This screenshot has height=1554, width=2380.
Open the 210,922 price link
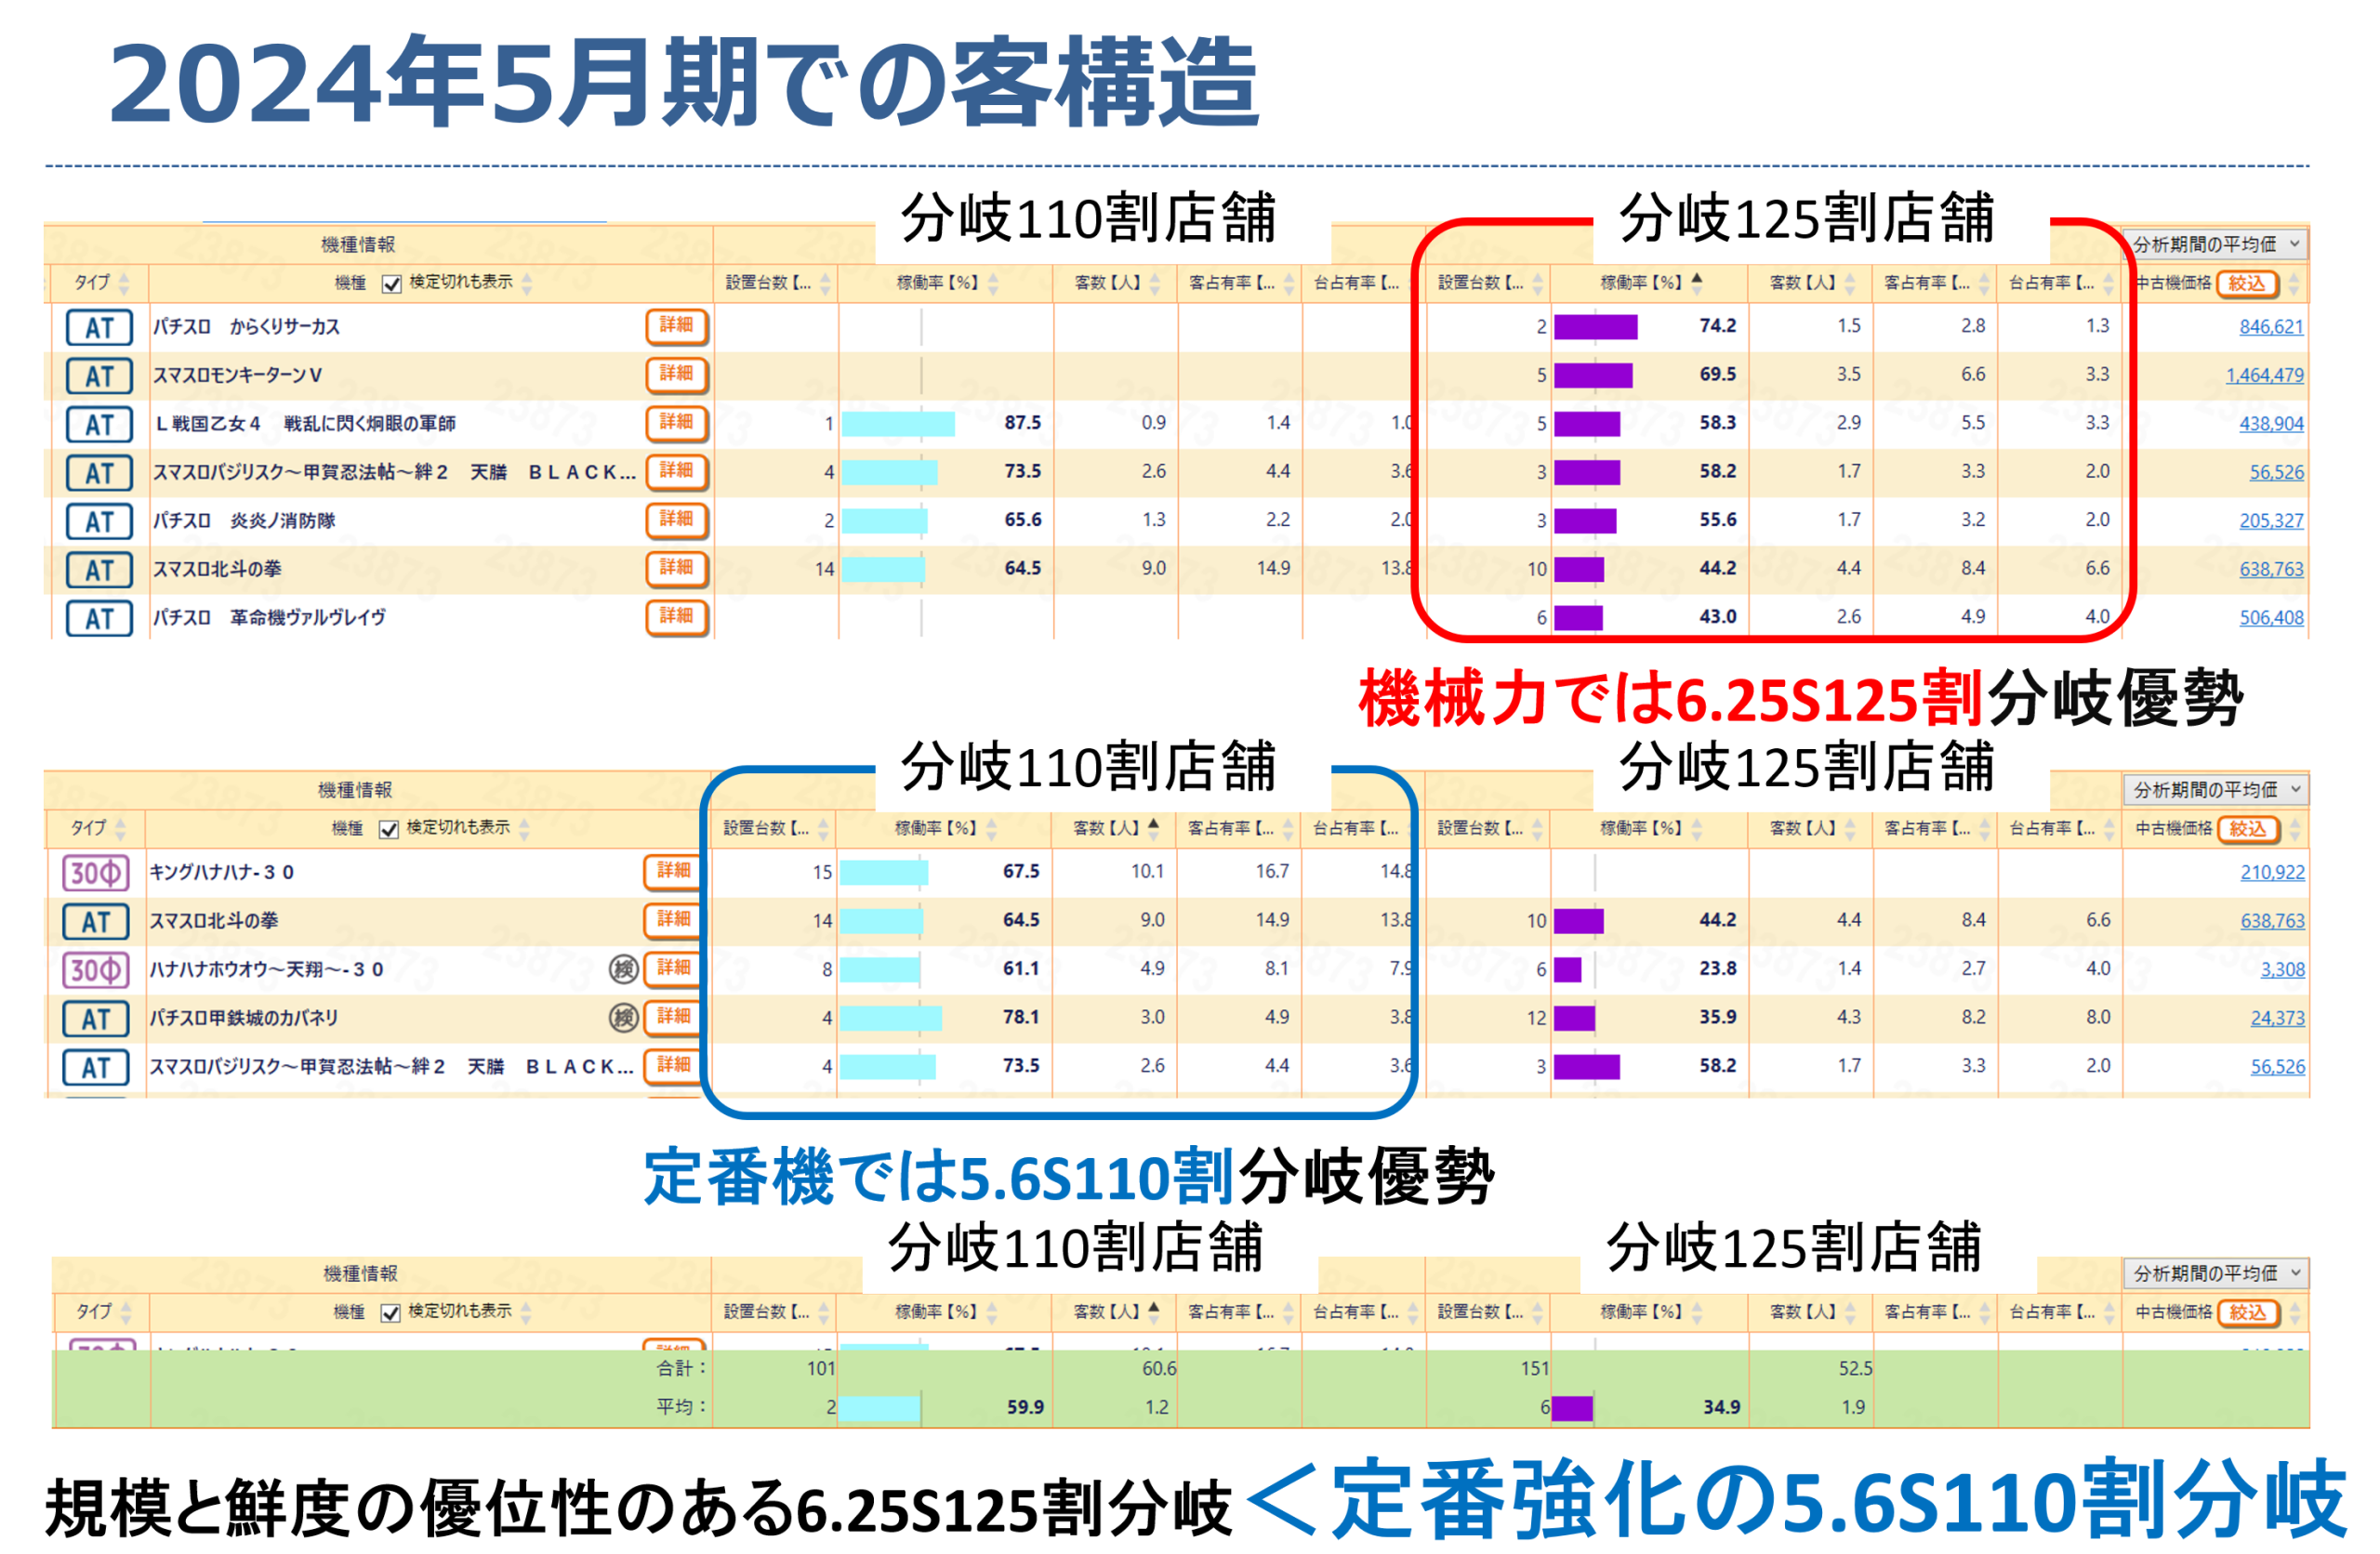(2272, 873)
